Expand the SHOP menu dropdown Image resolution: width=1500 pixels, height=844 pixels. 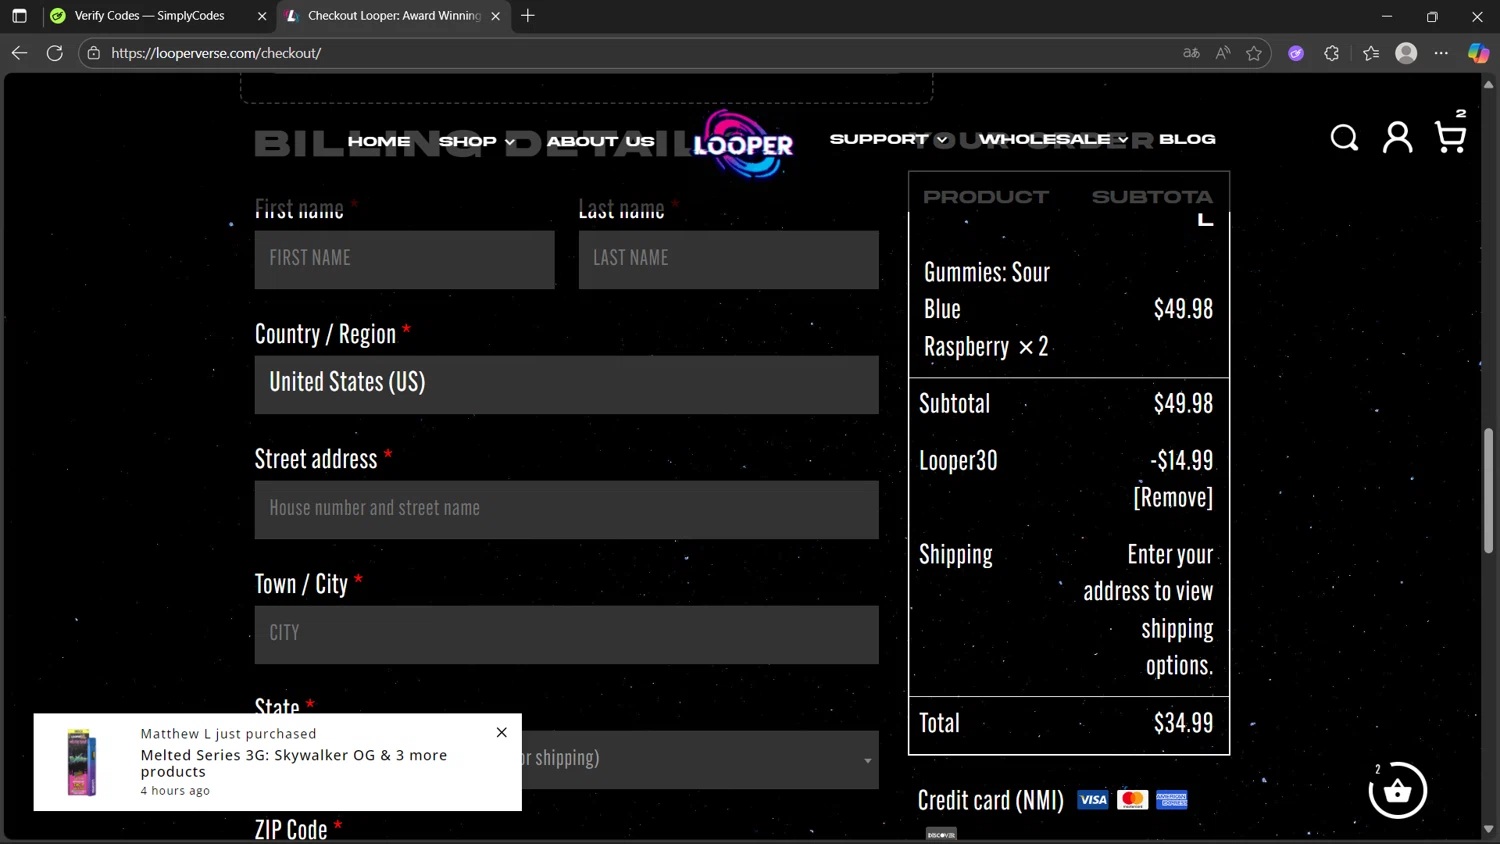pyautogui.click(x=477, y=141)
